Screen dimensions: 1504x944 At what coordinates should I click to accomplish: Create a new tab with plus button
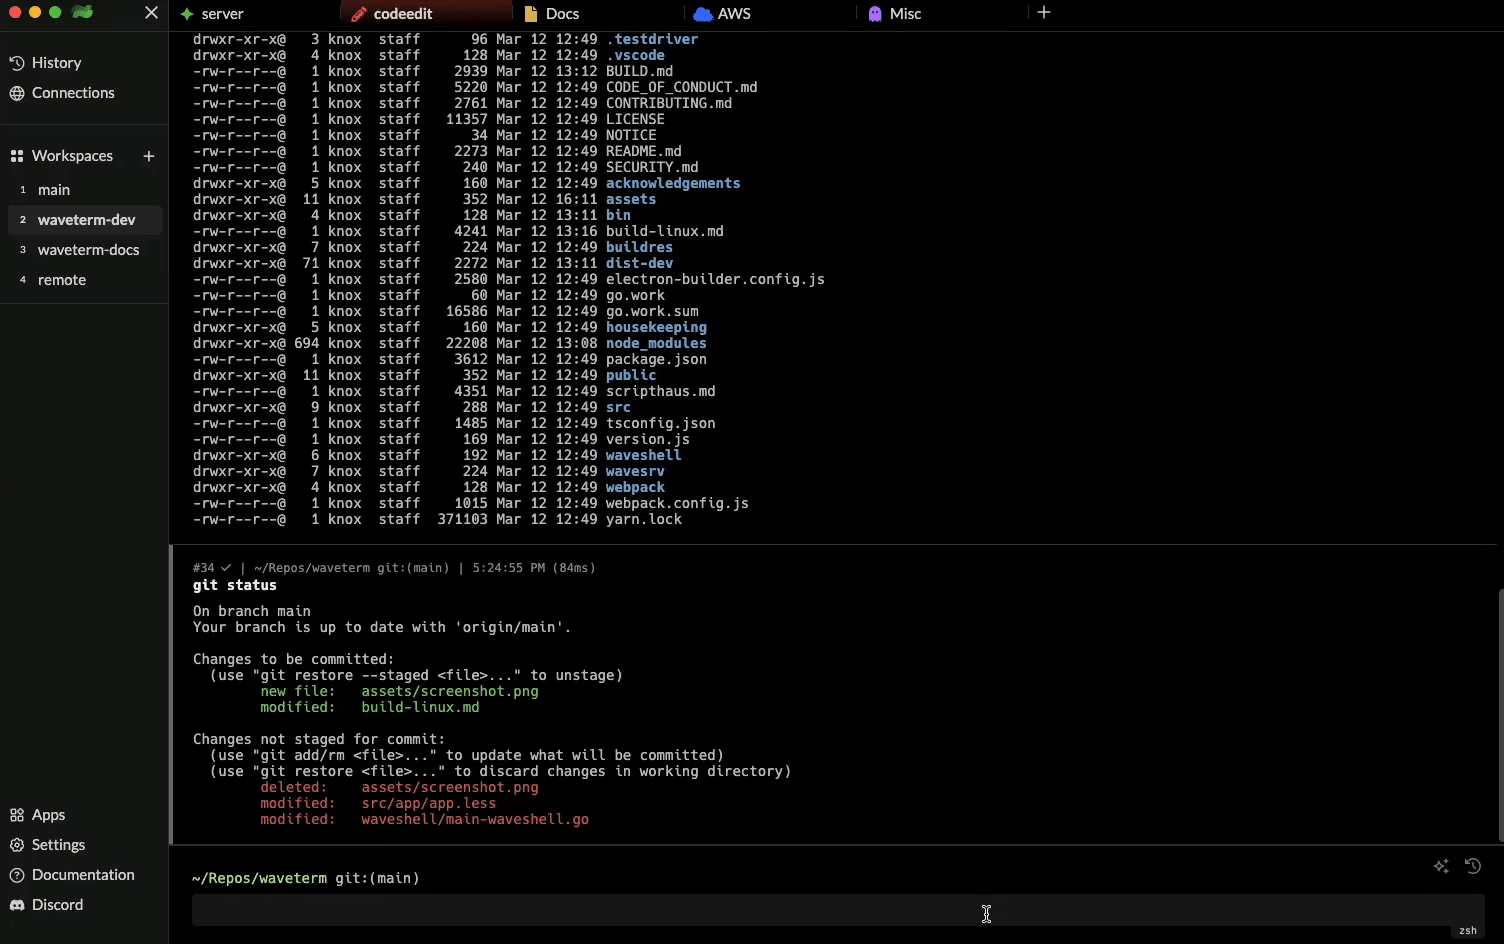click(1044, 13)
